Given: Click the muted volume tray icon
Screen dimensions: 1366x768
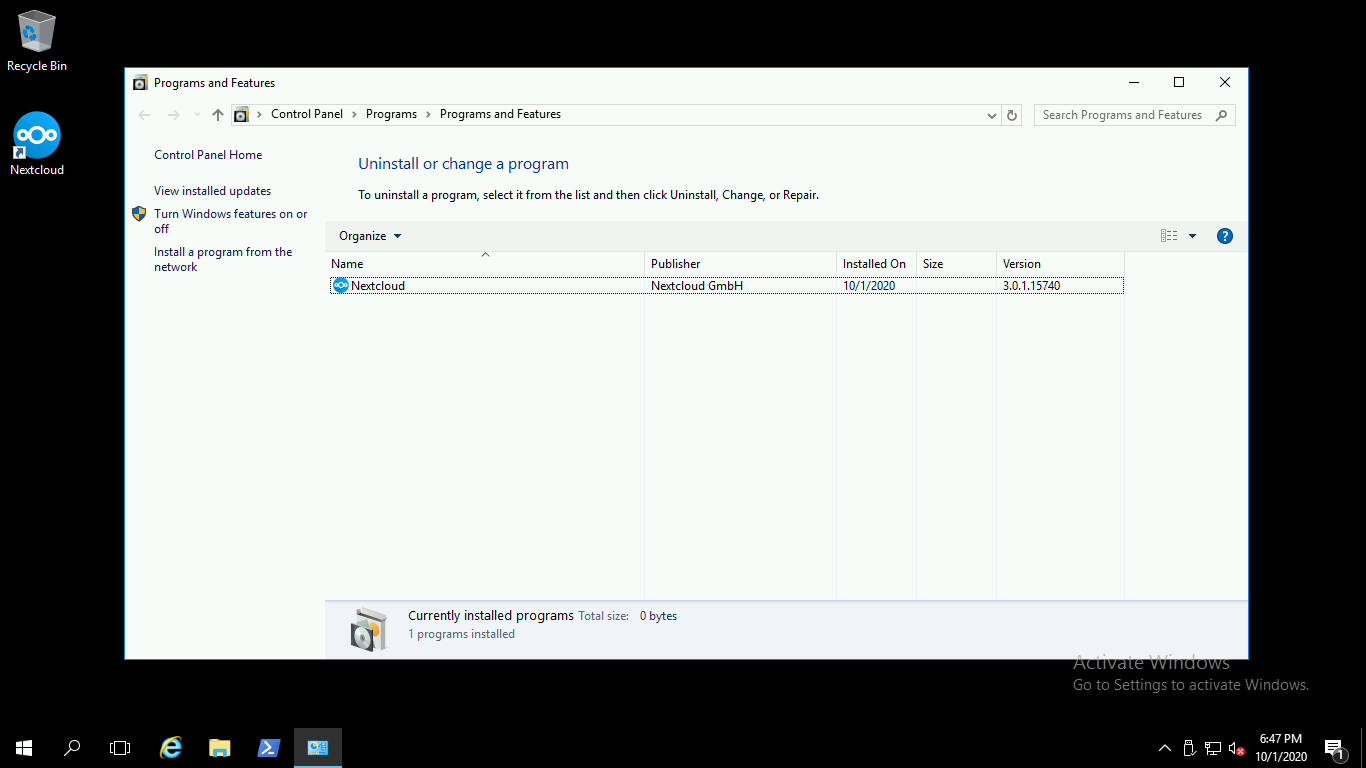Looking at the screenshot, I should click(x=1237, y=748).
